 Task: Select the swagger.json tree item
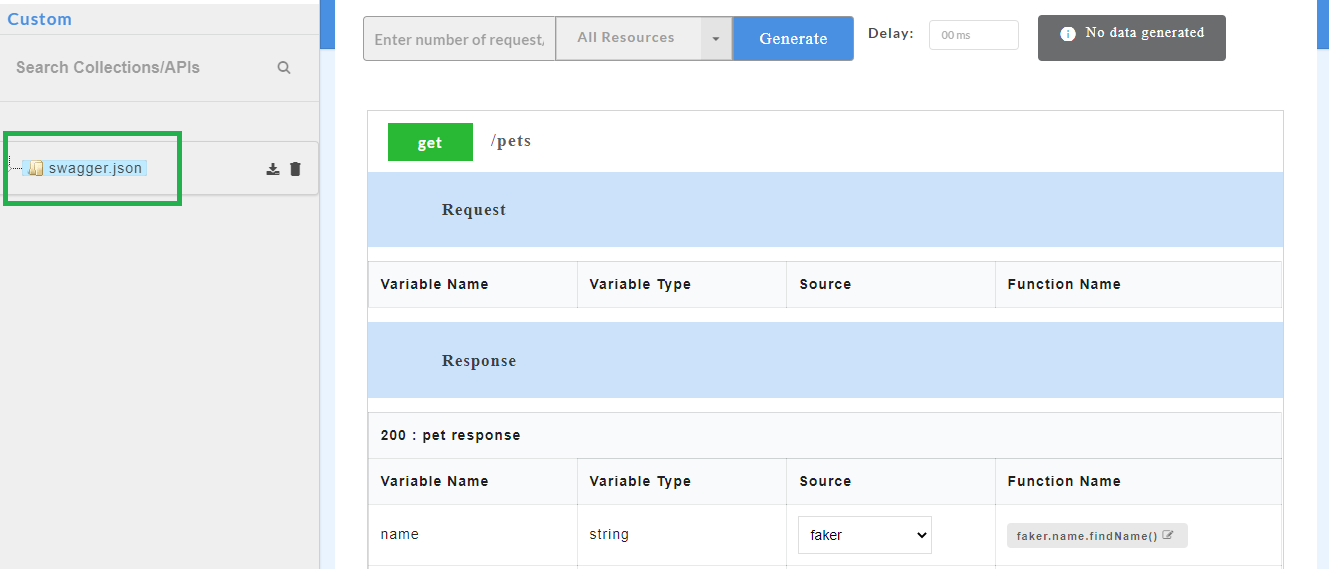tap(95, 168)
